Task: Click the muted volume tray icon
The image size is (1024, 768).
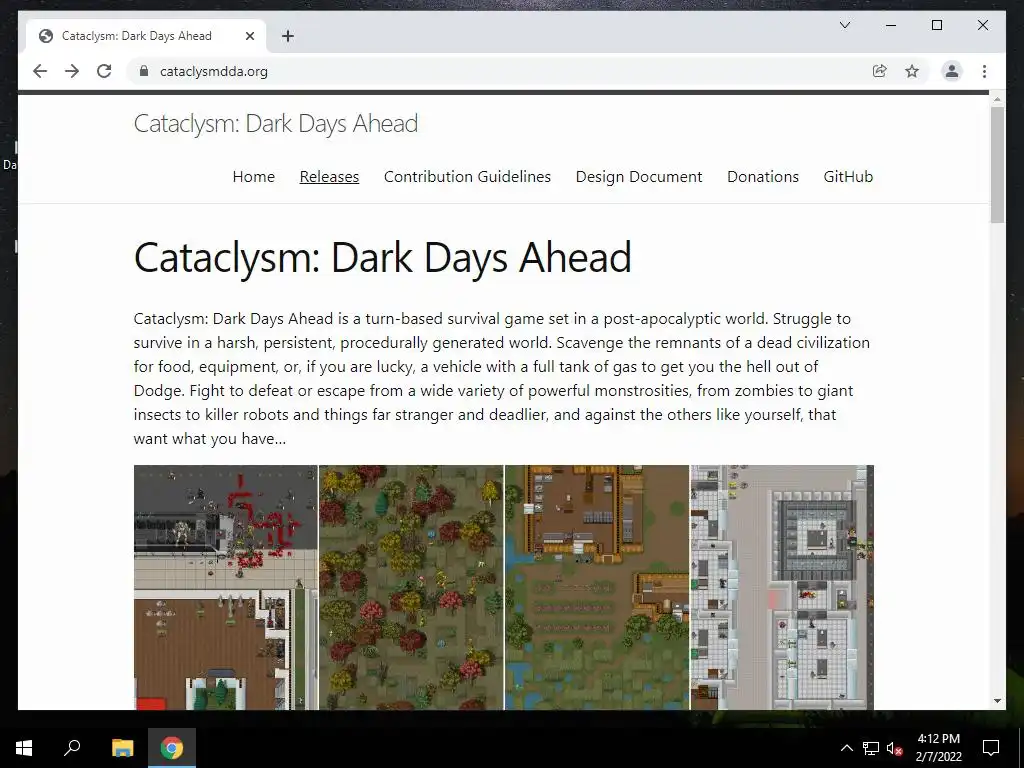Action: click(894, 748)
